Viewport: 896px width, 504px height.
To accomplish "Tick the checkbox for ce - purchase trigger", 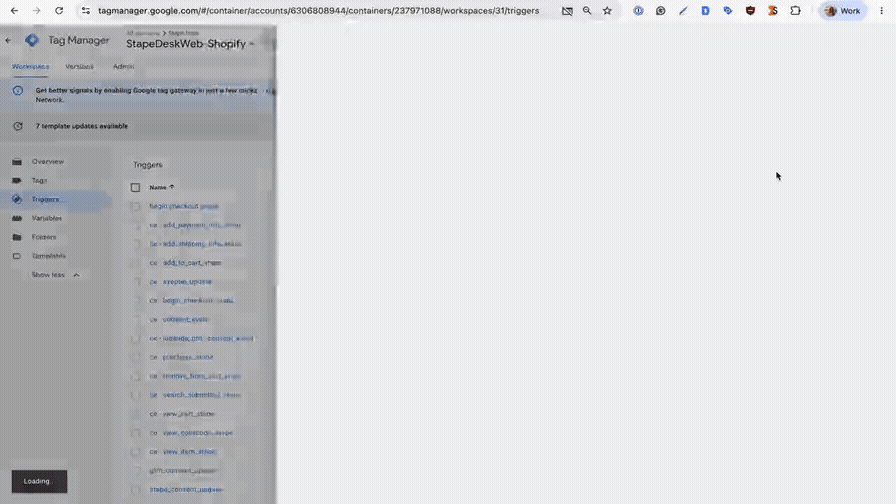I will (x=135, y=357).
